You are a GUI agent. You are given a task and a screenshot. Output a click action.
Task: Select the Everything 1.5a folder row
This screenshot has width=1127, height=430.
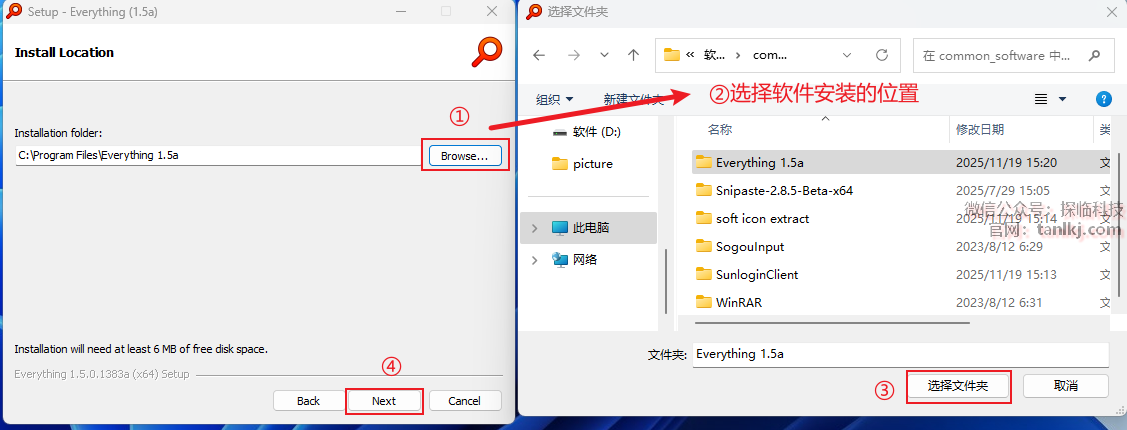pos(902,163)
